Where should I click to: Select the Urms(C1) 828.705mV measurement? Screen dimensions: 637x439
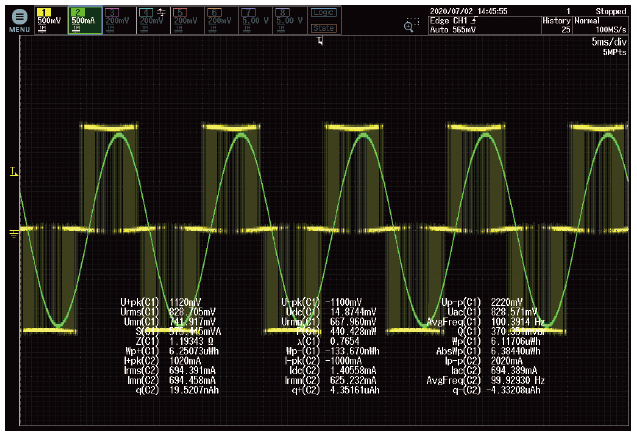coord(168,312)
